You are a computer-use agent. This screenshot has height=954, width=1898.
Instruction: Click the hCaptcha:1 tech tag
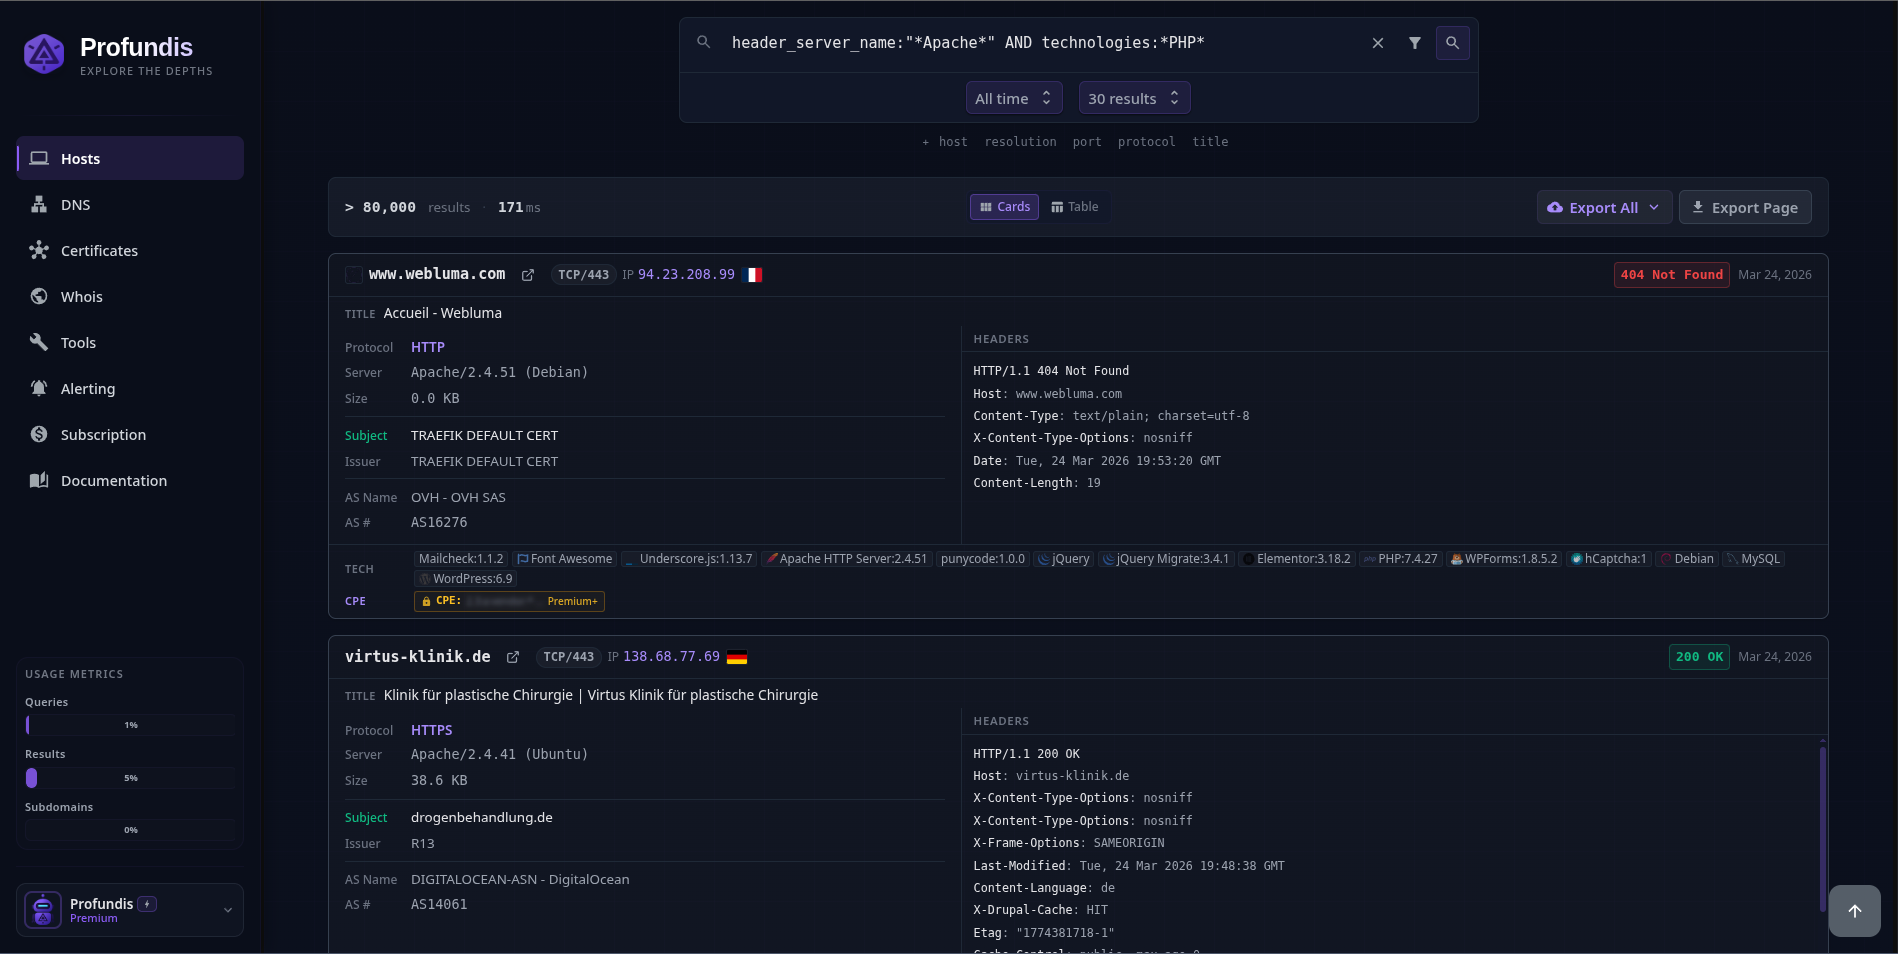(x=1609, y=559)
